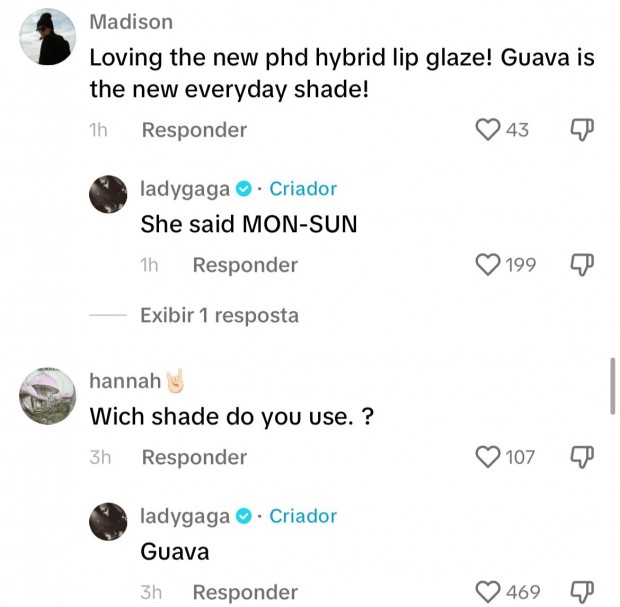
Task: Reply to hannah's comment via Responder
Action: coord(194,458)
